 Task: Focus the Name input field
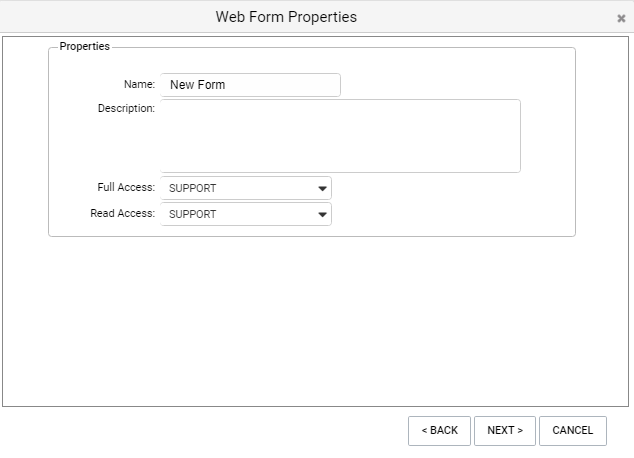point(250,85)
